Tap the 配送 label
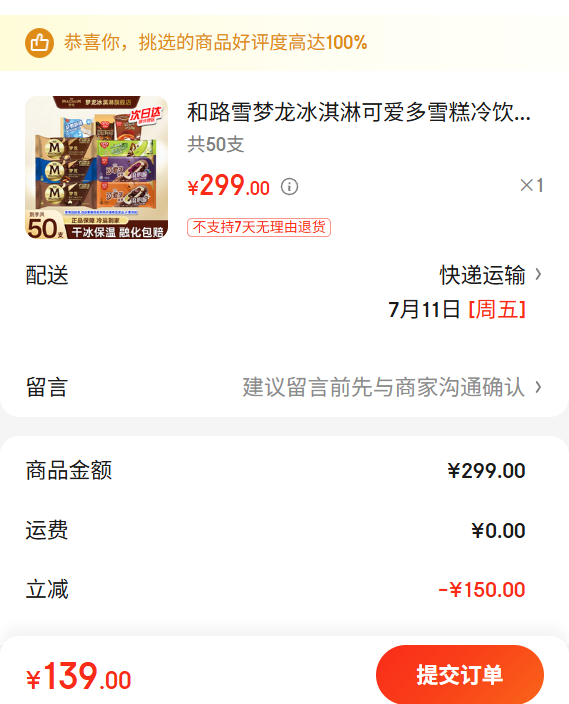Viewport: 569px width, 704px height. click(47, 275)
